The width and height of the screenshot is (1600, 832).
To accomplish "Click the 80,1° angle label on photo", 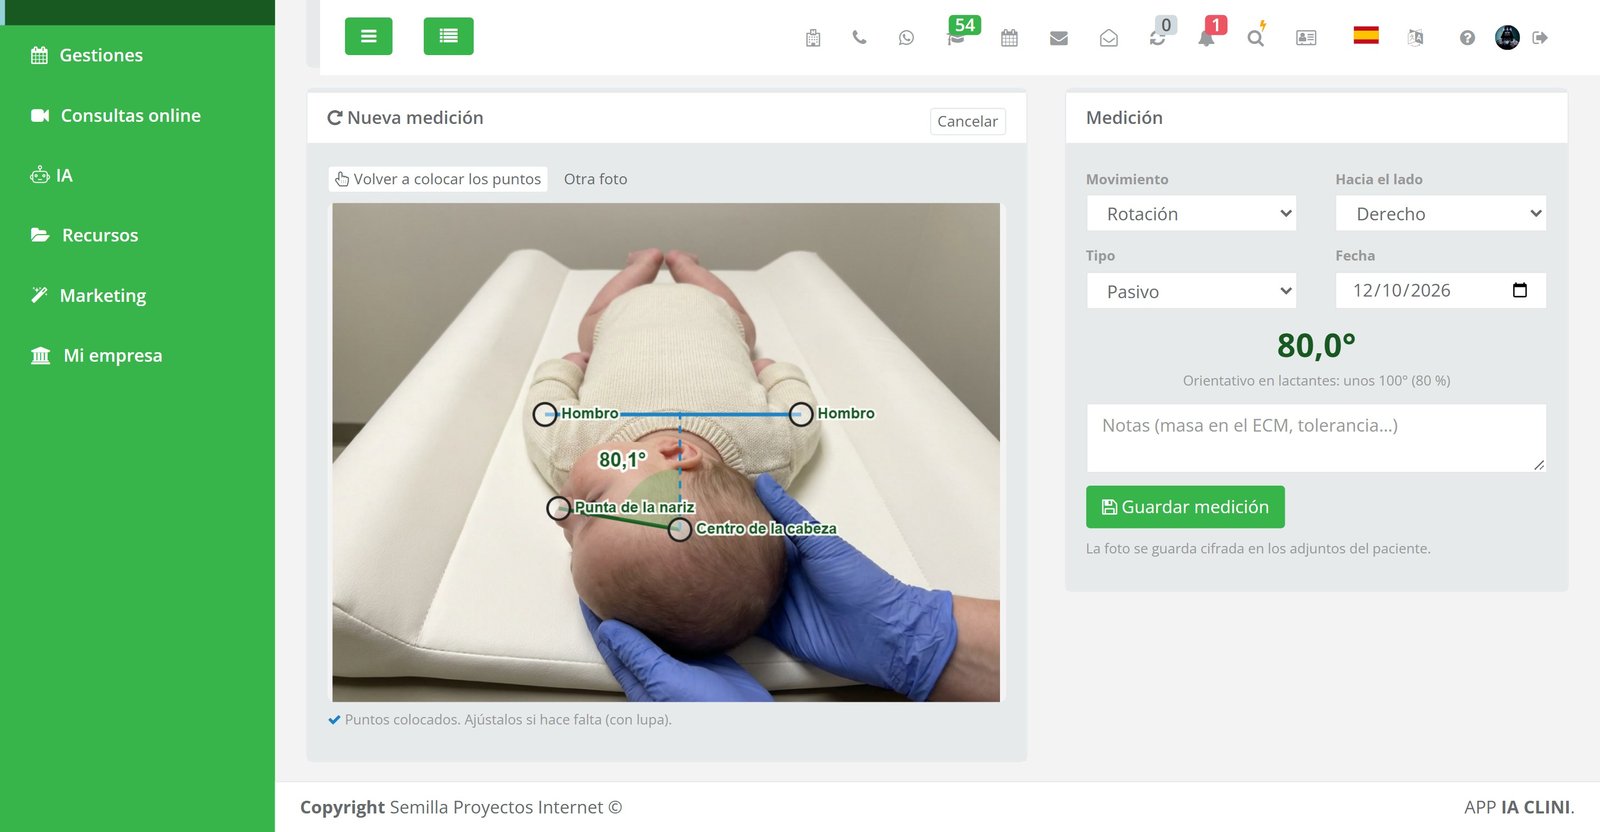I will pos(622,460).
